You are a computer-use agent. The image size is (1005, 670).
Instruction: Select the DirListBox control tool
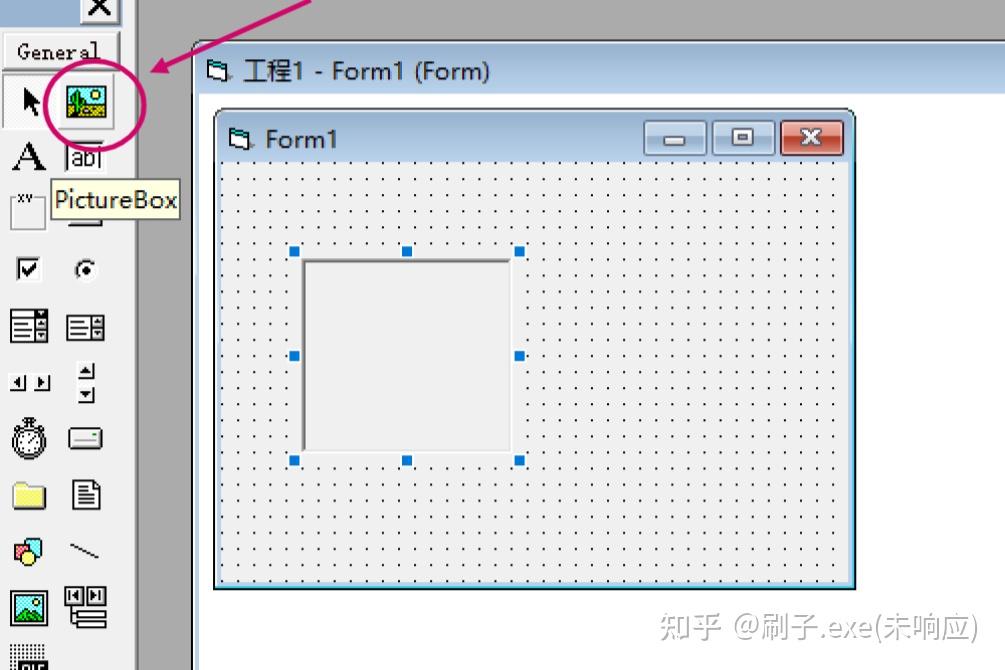[30, 493]
